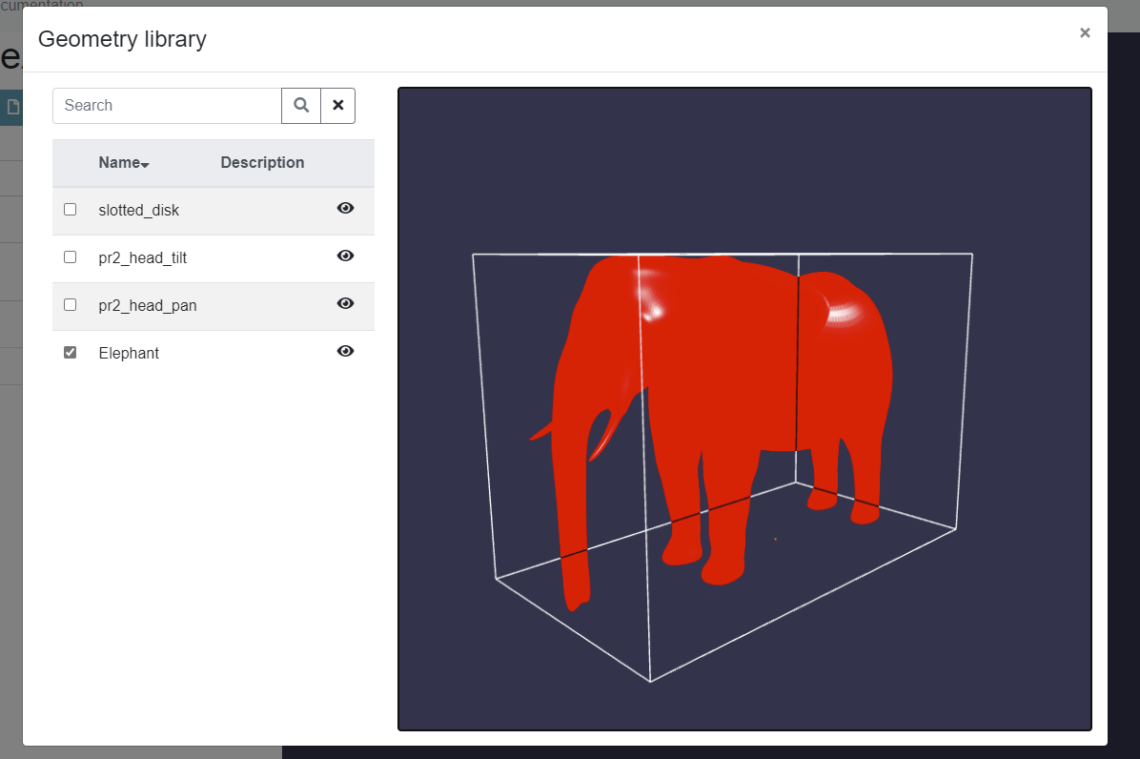Check the slotted_disk checkbox

(x=69, y=209)
